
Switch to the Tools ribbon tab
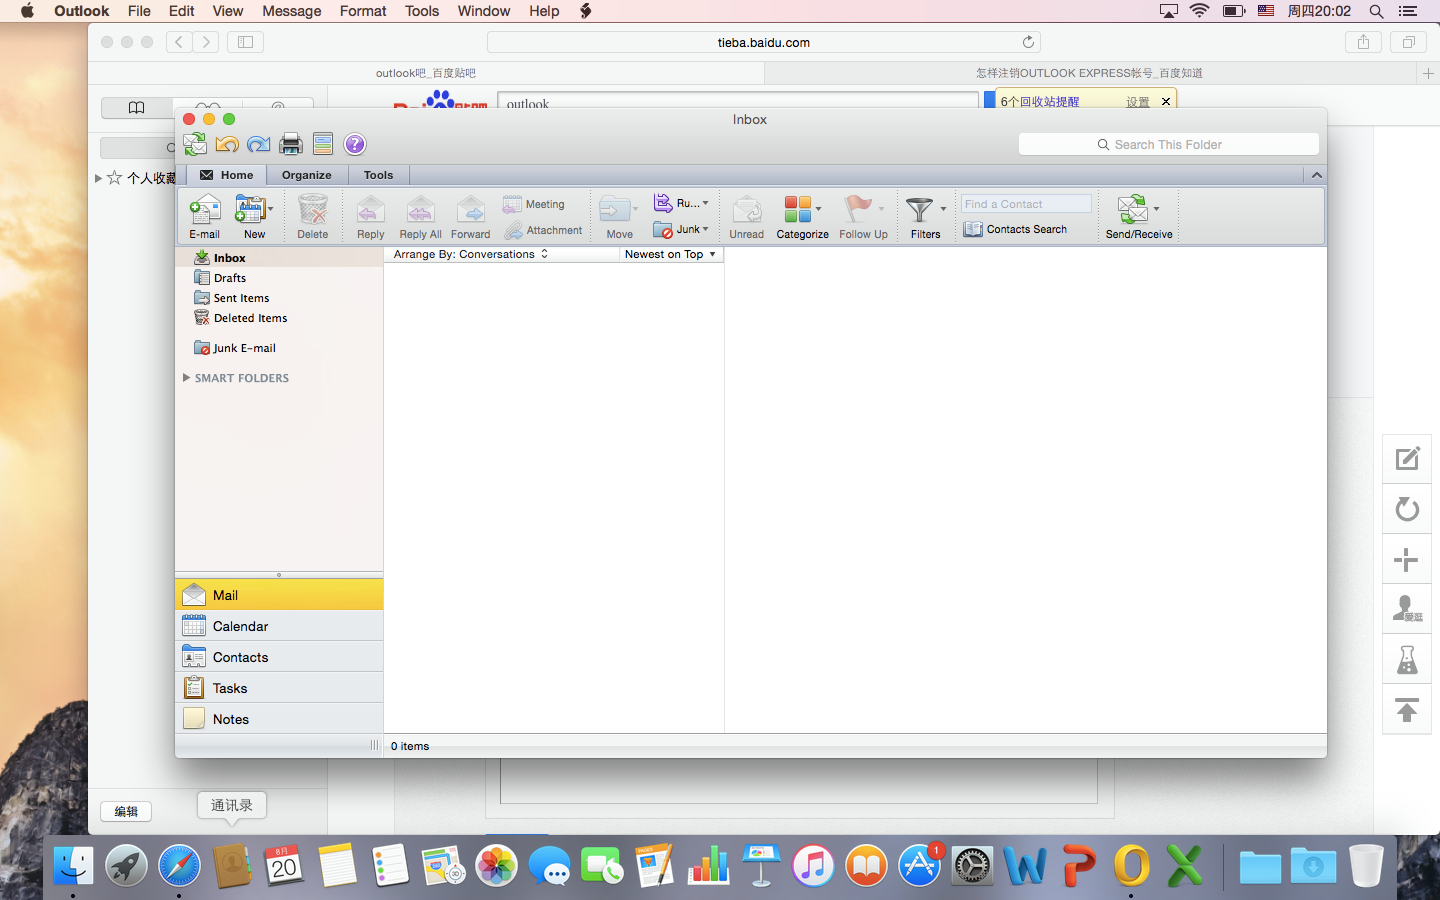click(x=379, y=175)
